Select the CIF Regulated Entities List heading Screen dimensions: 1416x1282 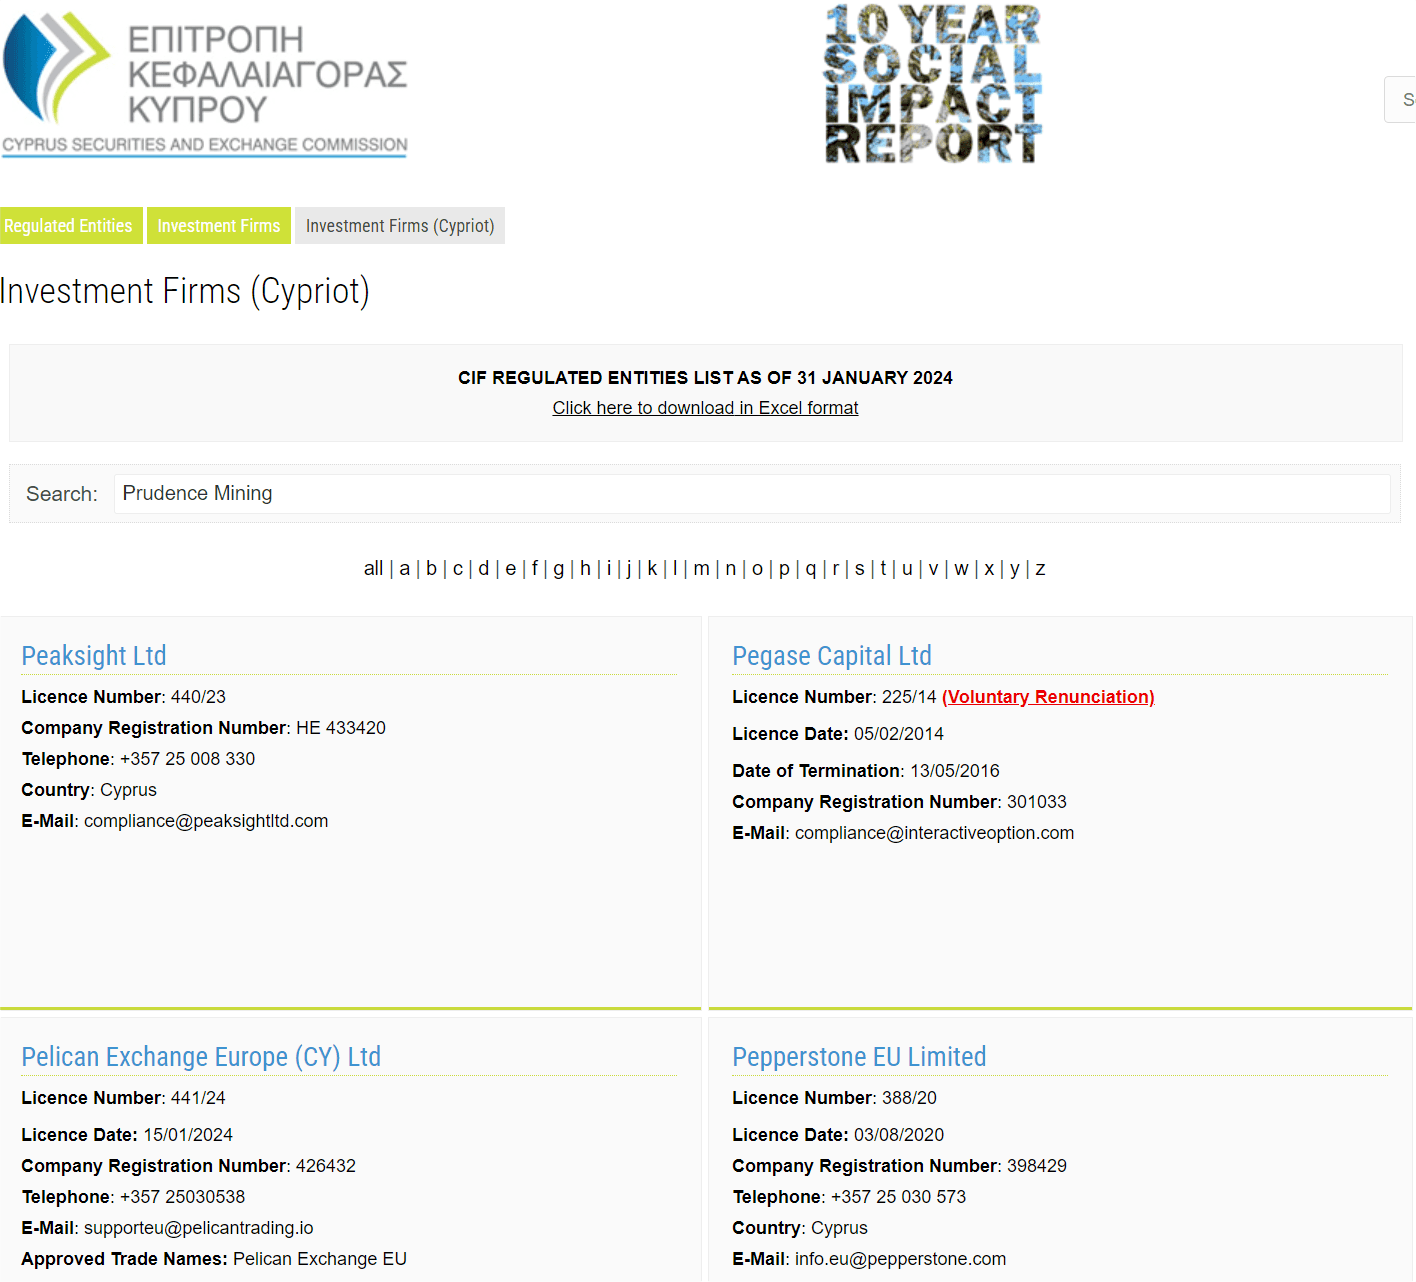coord(705,378)
